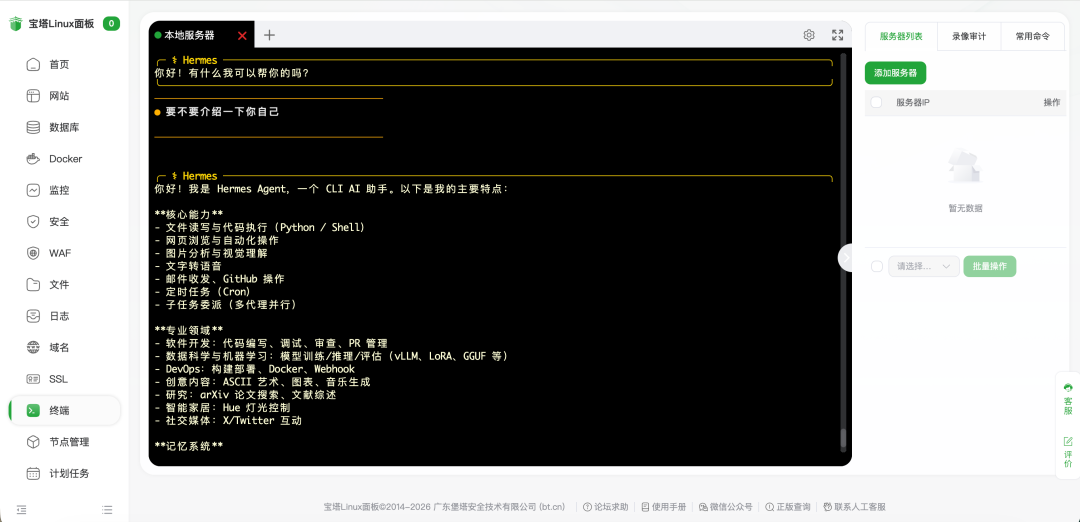Screen dimensions: 1080x522
Task: Click the 暂无数据 empty-state text
Action: [965, 208]
